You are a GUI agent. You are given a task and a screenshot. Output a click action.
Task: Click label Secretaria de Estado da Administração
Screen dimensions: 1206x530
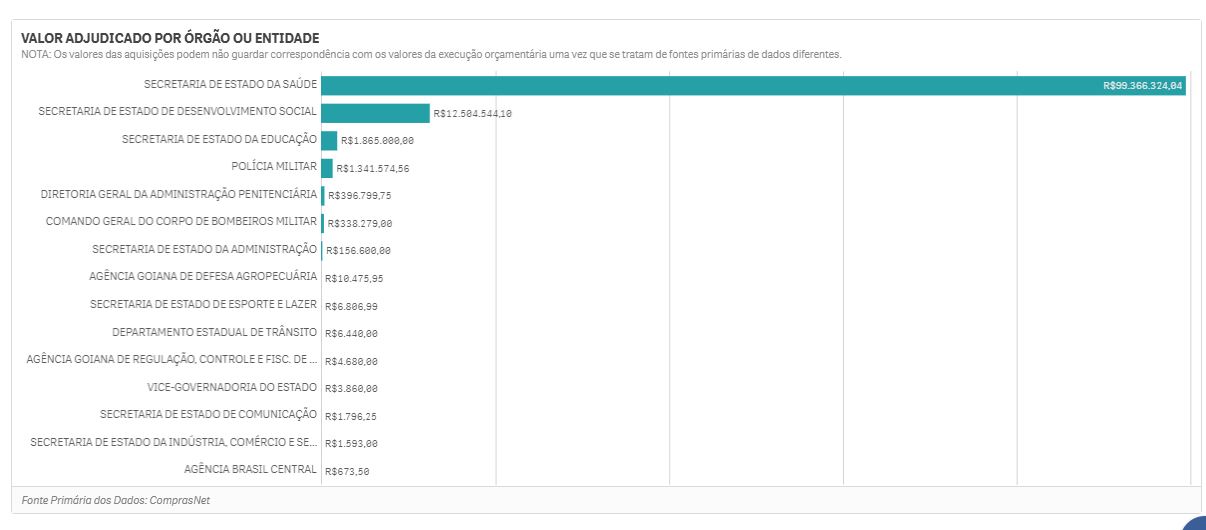click(204, 248)
